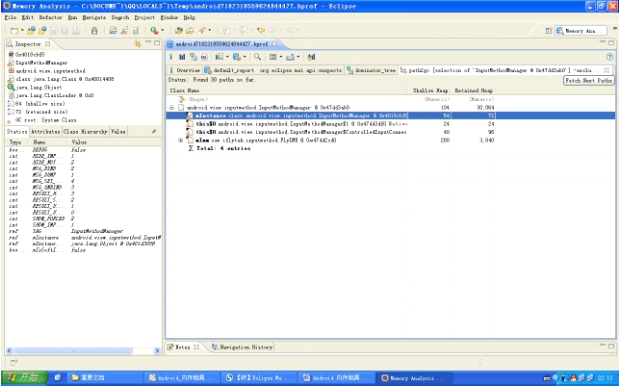Viewport: 619px width, 386px height.
Task: Switch to the dominator_tree tab
Action: (371, 70)
